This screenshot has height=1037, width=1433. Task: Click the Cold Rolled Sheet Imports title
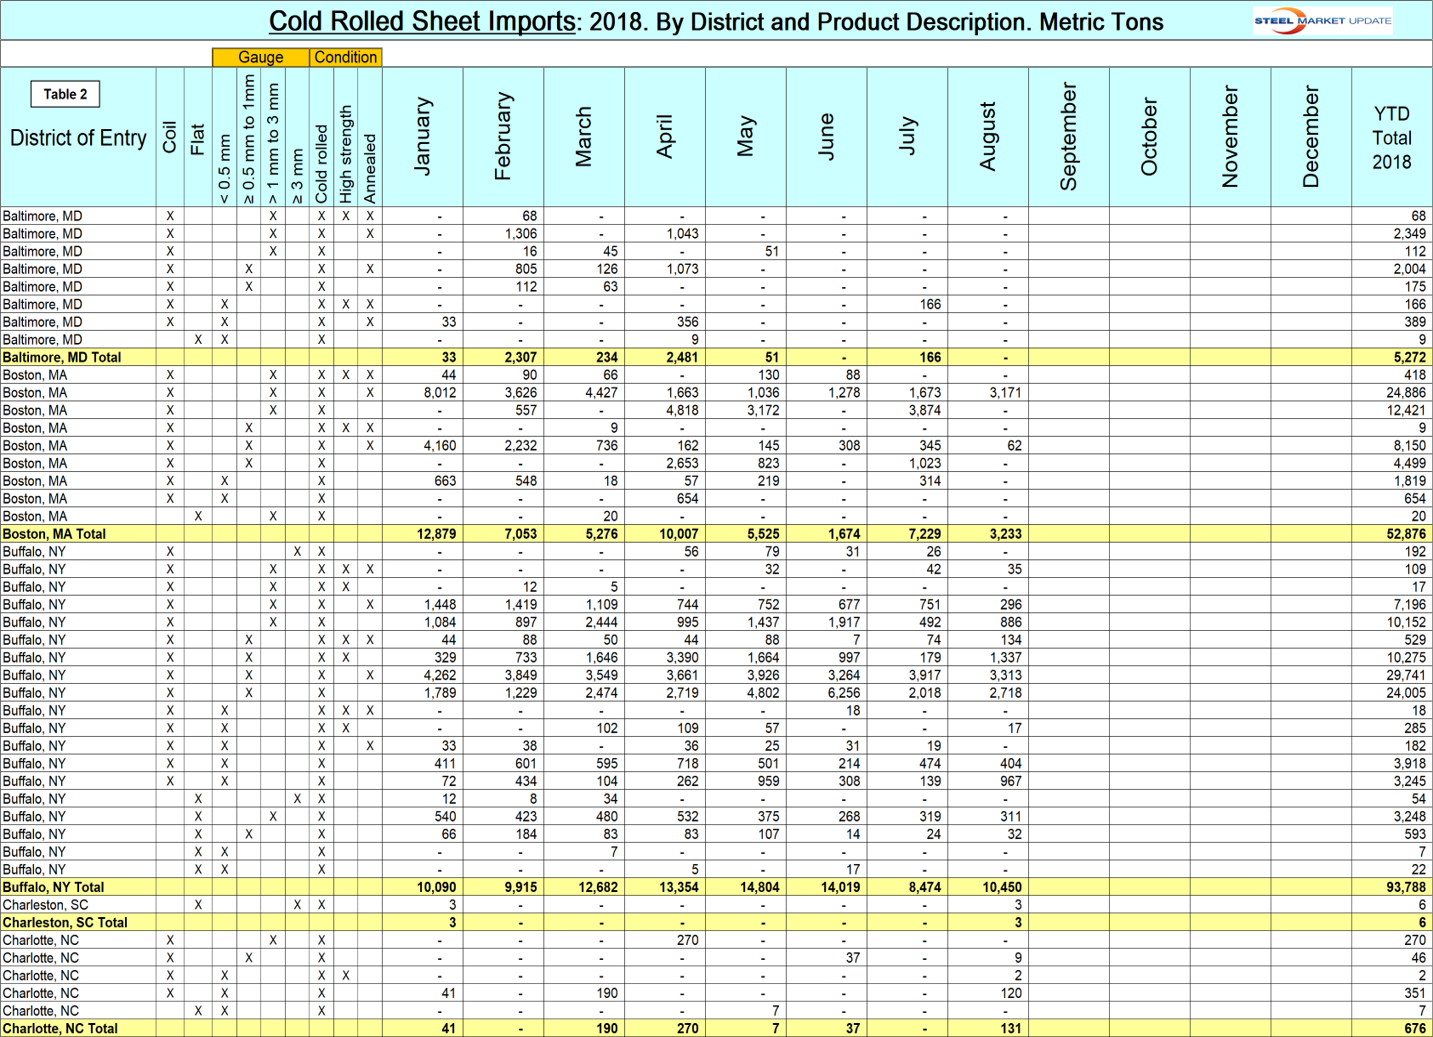pos(422,22)
